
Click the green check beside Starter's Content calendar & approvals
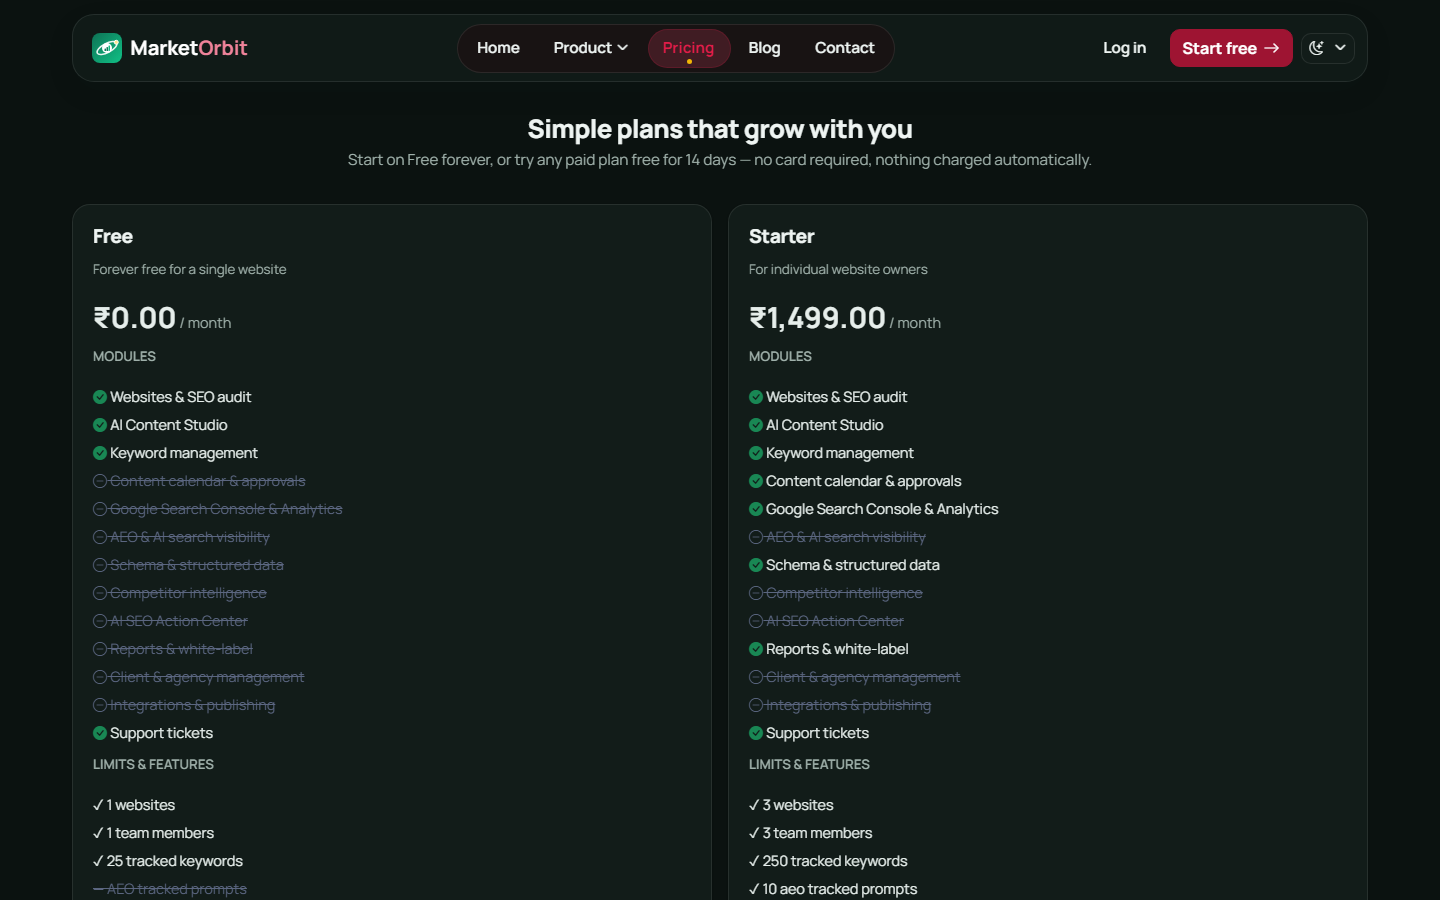pyautogui.click(x=756, y=481)
